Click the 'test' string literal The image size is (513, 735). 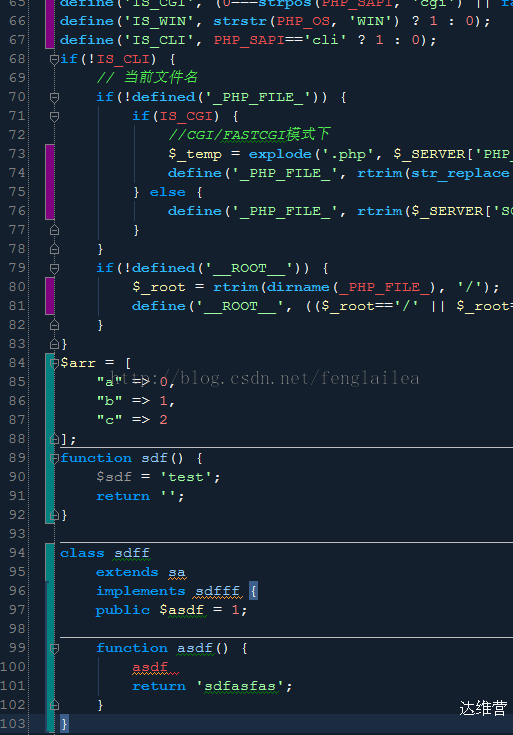tap(186, 477)
